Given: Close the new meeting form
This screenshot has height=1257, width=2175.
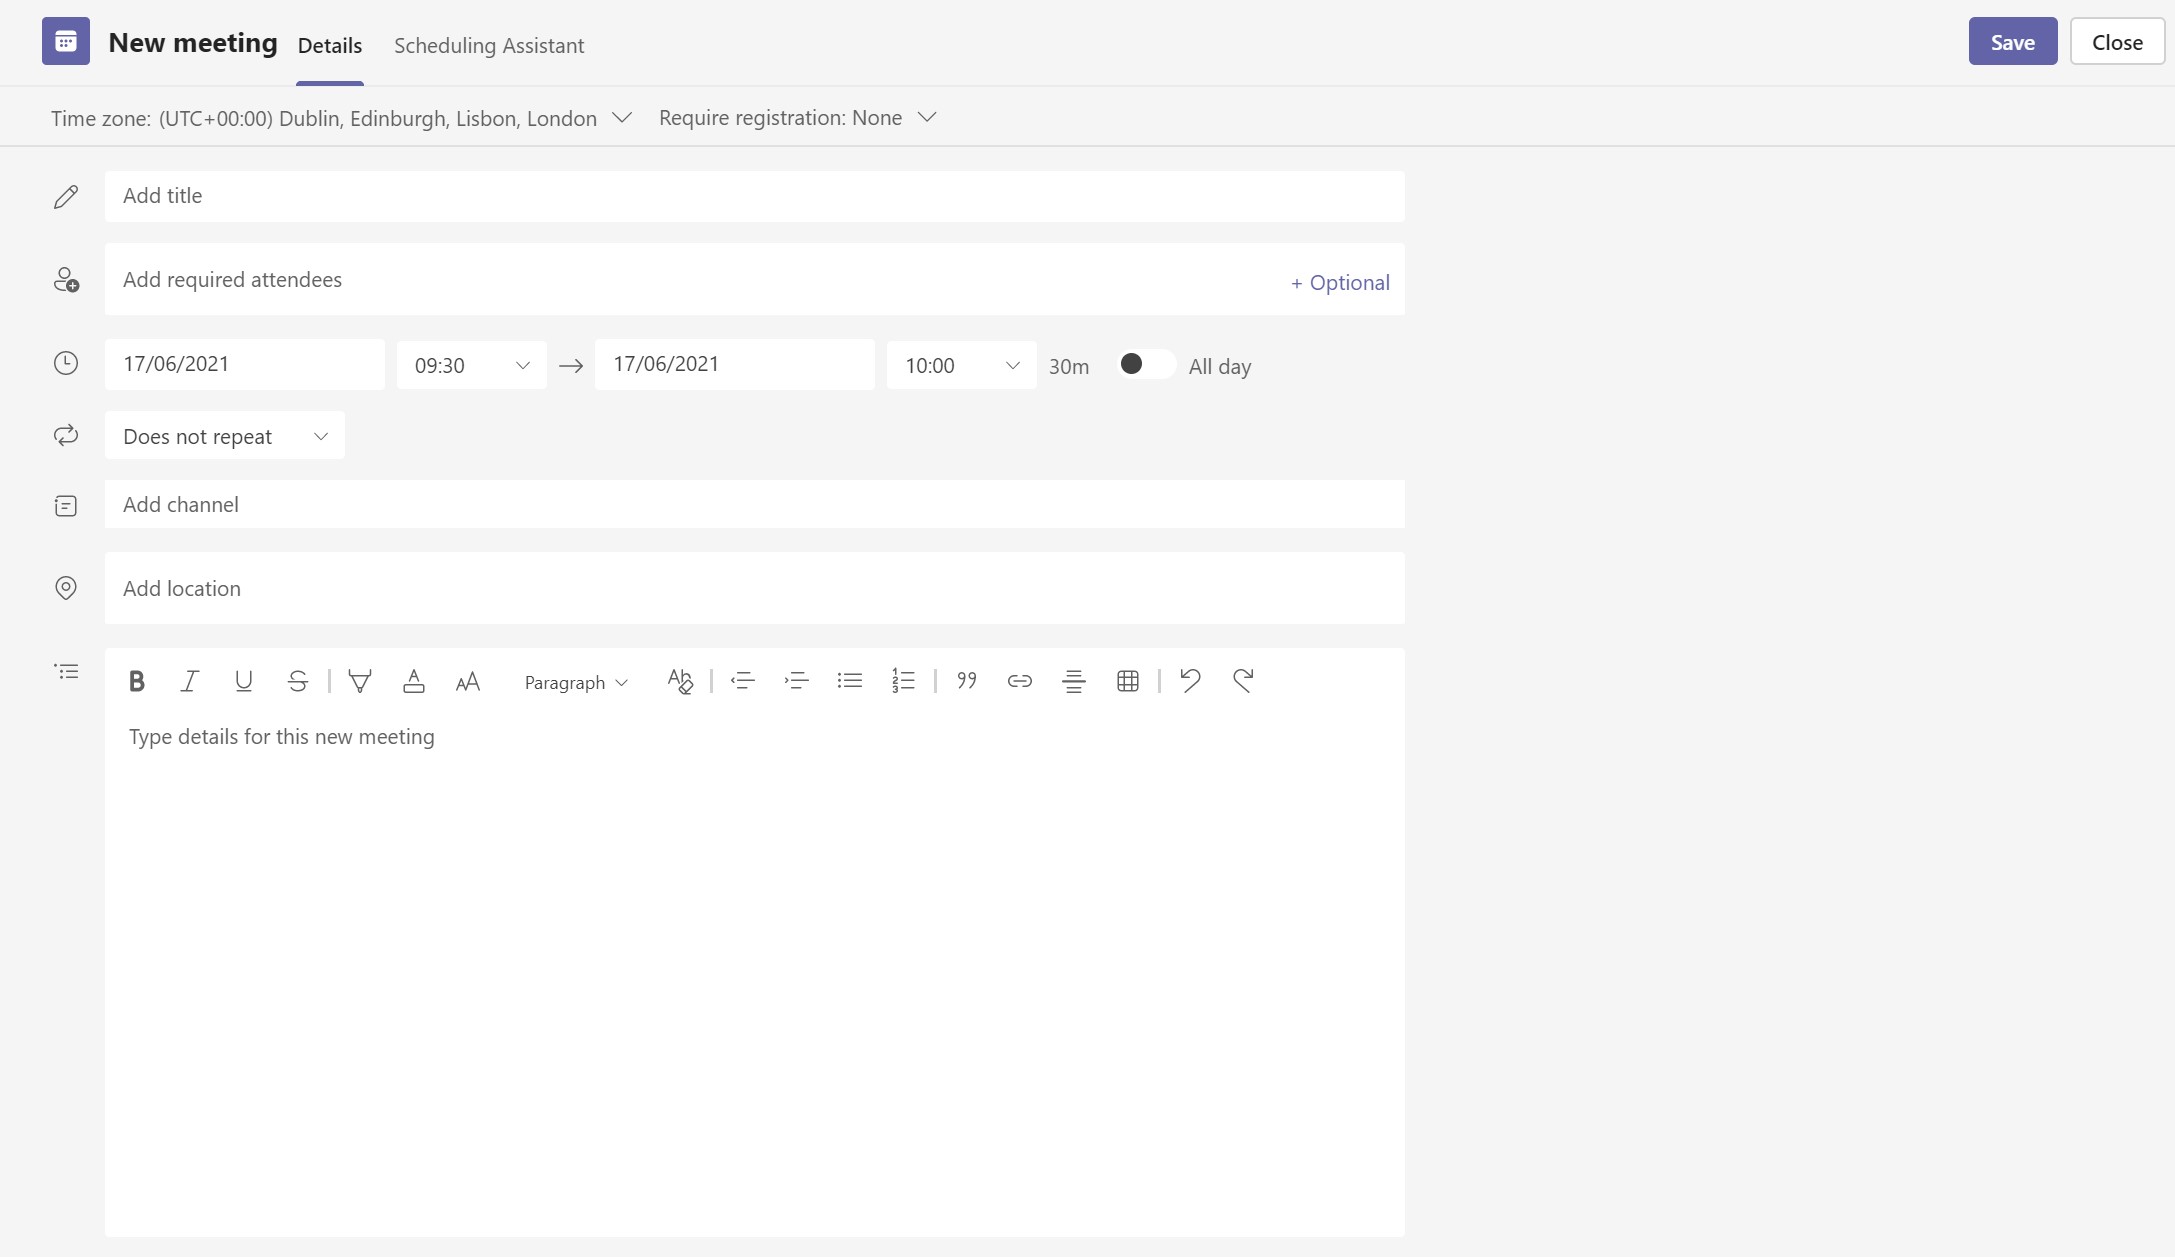Looking at the screenshot, I should tap(2118, 41).
